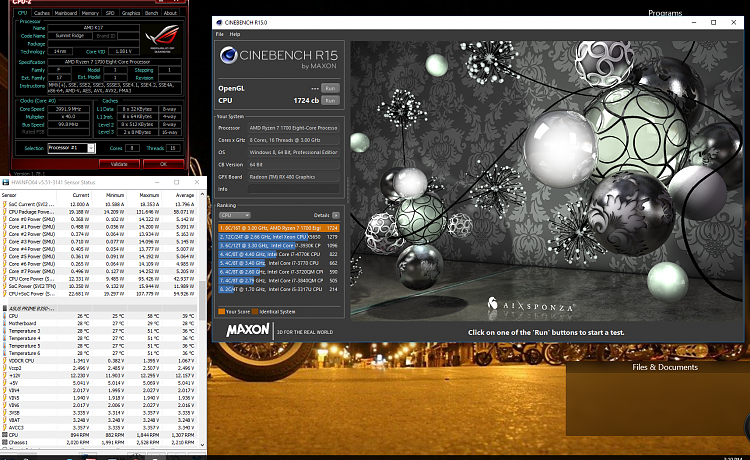Open the Processor #1 selection dropdown in CPU-Z
This screenshot has width=750, height=460.
[x=71, y=148]
